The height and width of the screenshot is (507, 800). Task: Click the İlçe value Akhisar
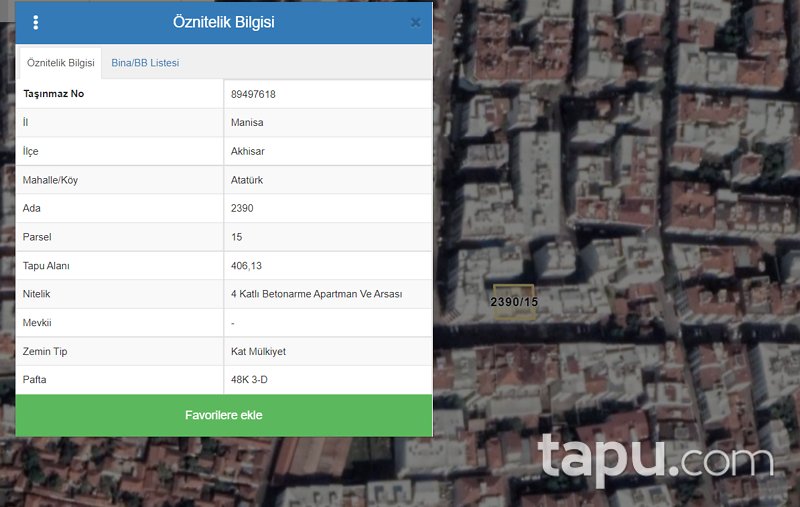pyautogui.click(x=247, y=151)
